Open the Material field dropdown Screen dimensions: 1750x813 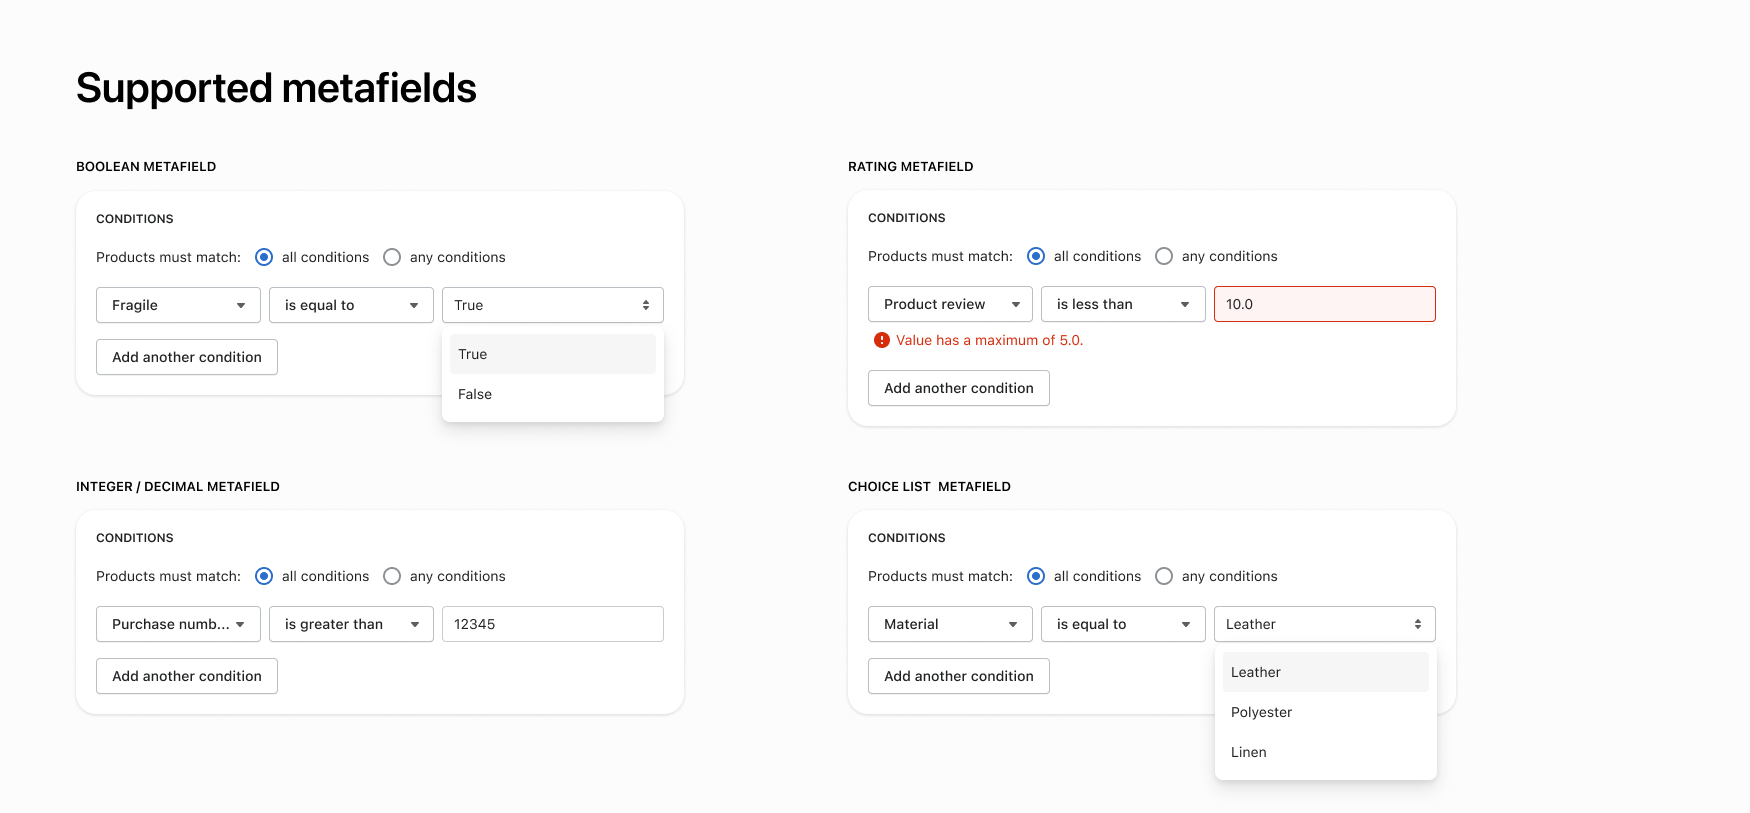(x=950, y=624)
